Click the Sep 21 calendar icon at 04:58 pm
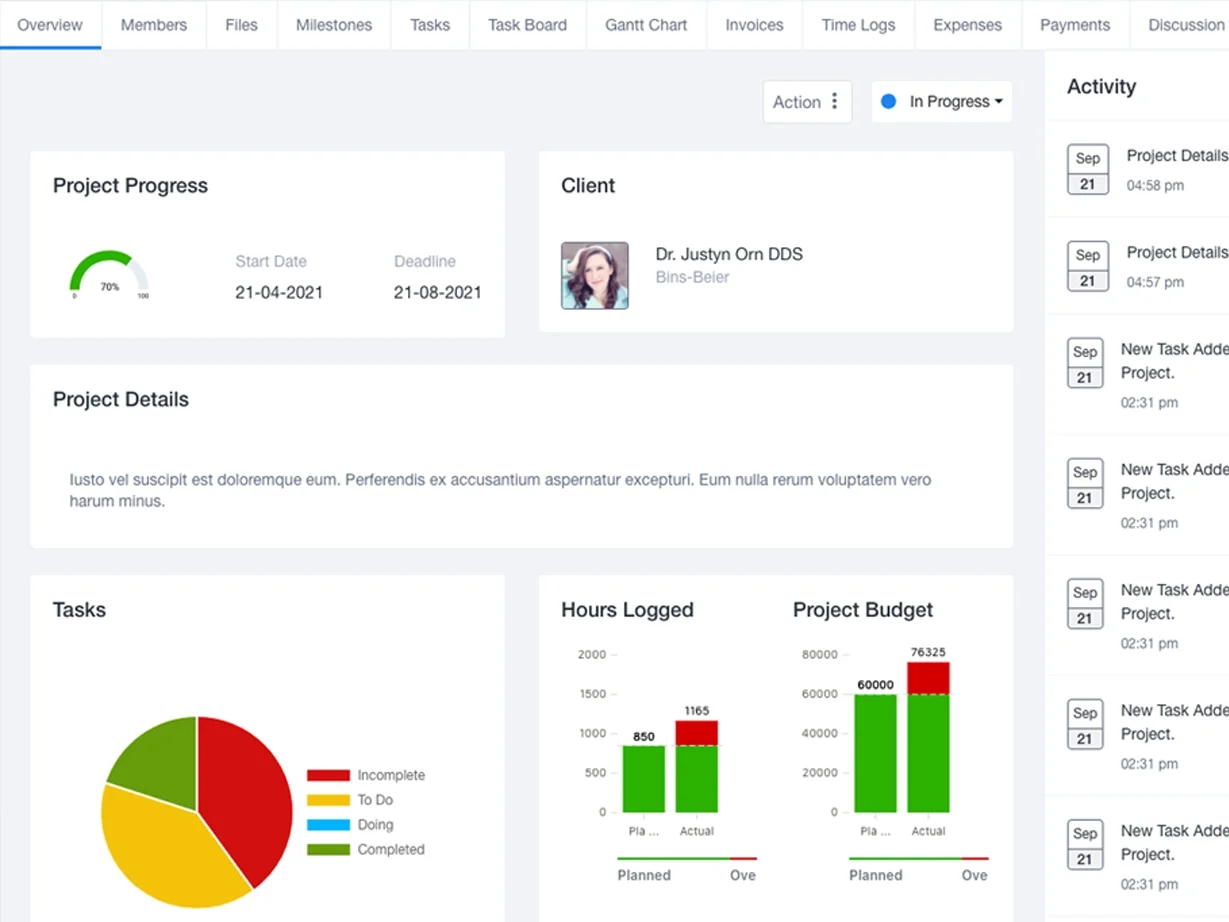The width and height of the screenshot is (1229, 922). 1087,170
